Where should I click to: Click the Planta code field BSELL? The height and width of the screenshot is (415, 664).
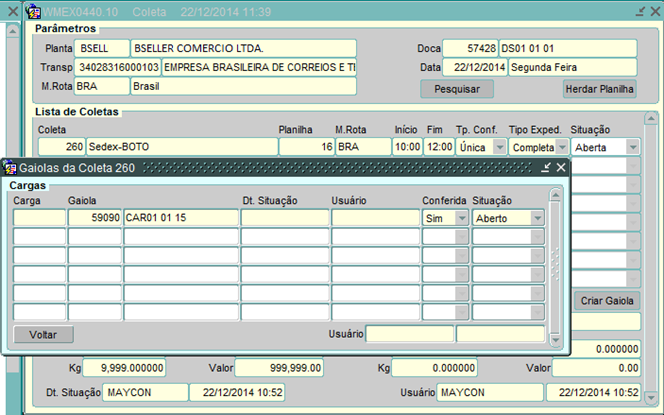[x=102, y=48]
